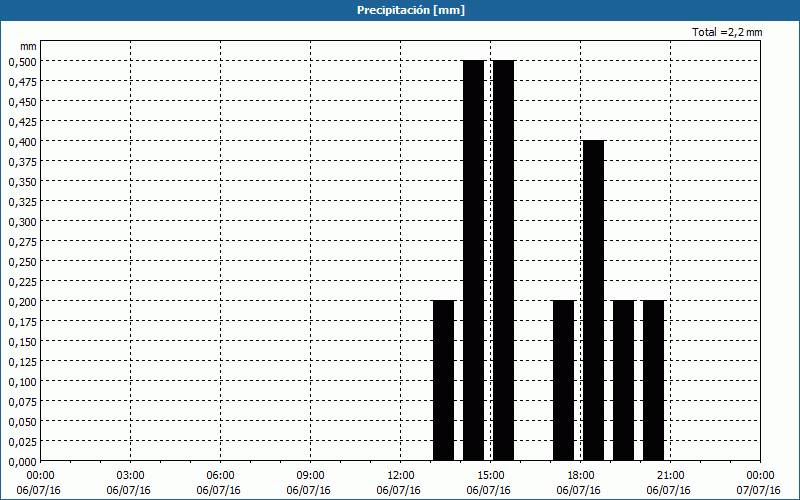Viewport: 800px width, 500px height.
Task: Select the Total =2,2 mm label
Action: point(727,32)
